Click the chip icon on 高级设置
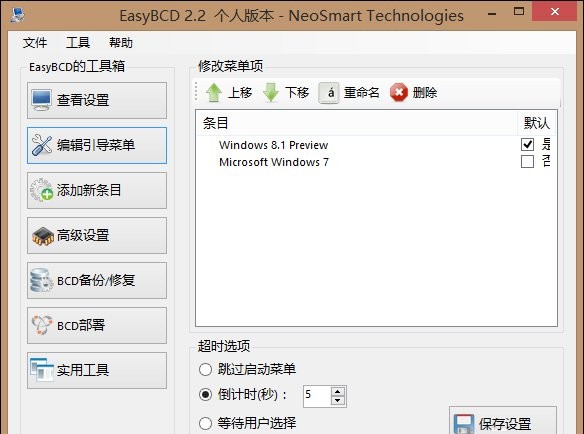Image resolution: width=584 pixels, height=434 pixels. coord(42,236)
